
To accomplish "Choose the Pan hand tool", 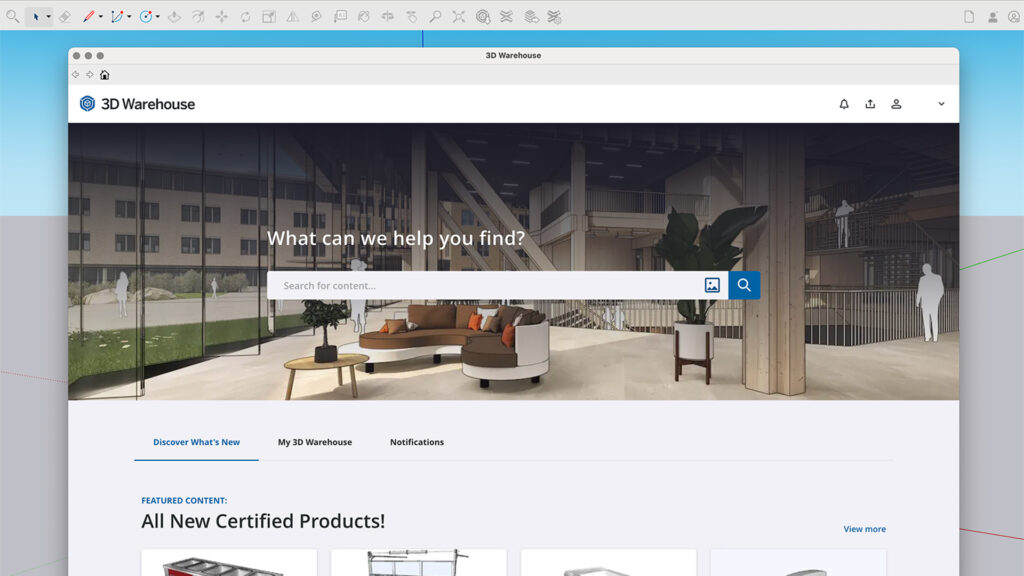I will coord(411,16).
